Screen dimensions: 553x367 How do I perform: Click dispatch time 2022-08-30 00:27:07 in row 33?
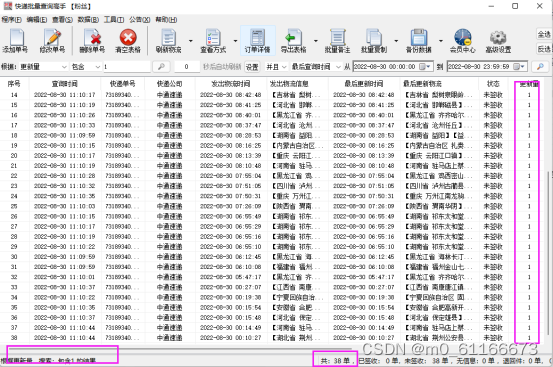click(x=231, y=287)
